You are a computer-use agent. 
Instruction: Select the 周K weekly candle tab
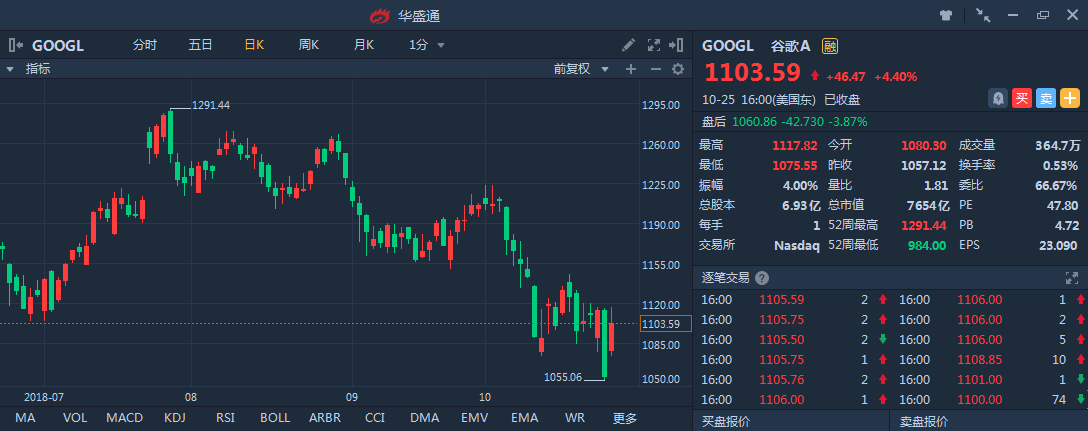(309, 45)
